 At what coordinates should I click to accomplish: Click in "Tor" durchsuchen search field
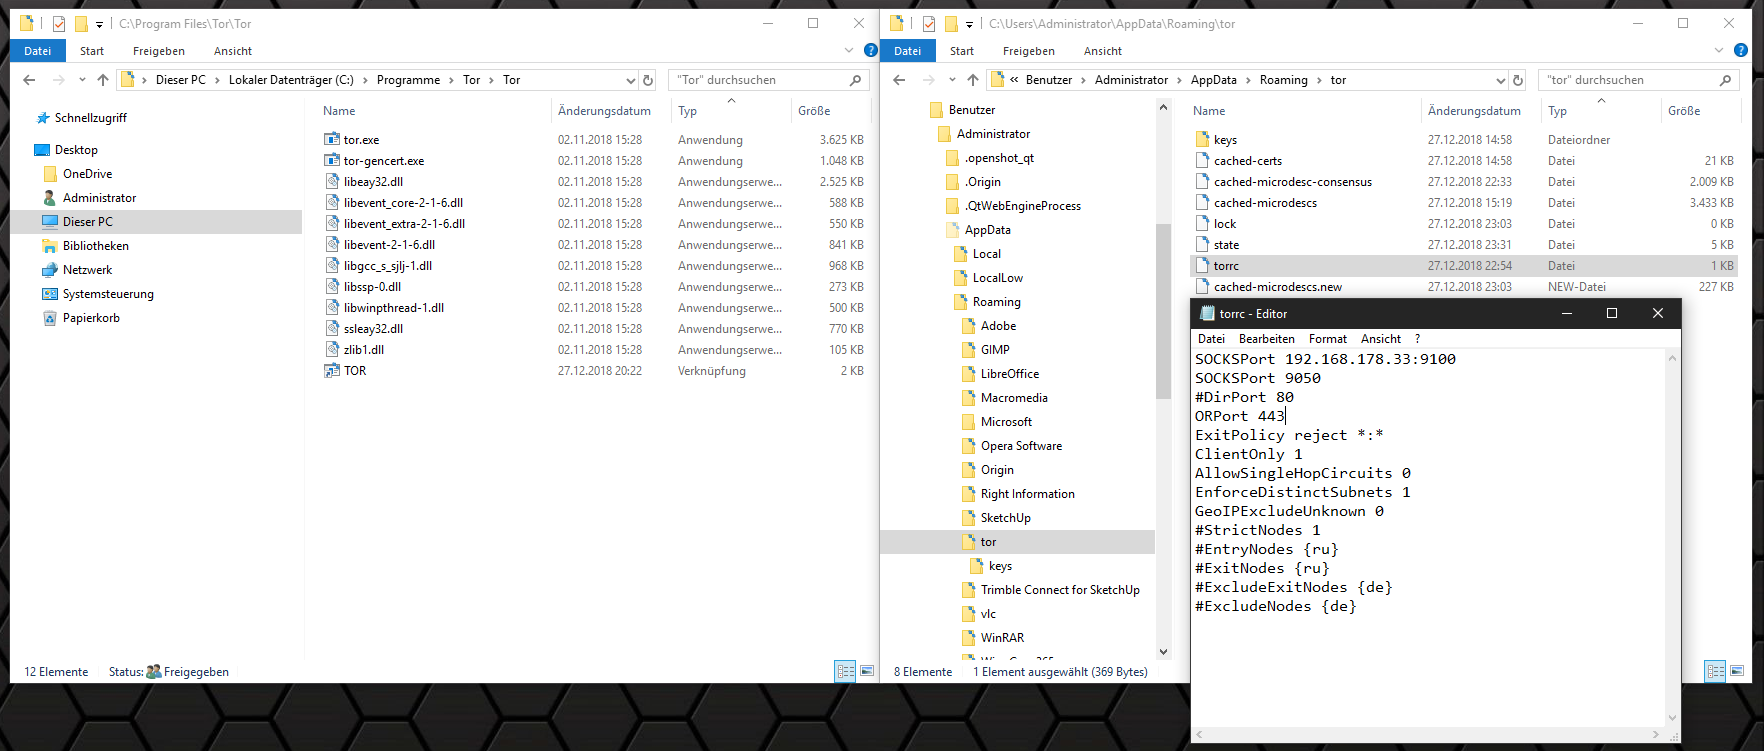point(758,80)
